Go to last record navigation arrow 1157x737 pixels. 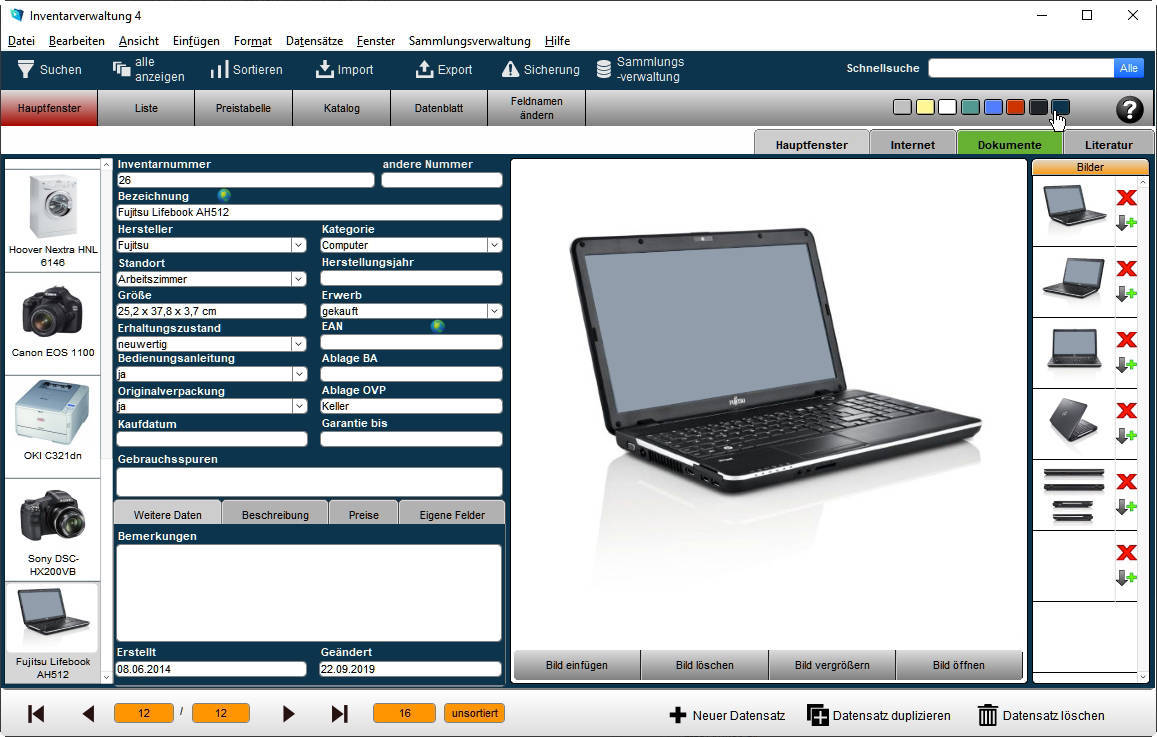coord(339,714)
